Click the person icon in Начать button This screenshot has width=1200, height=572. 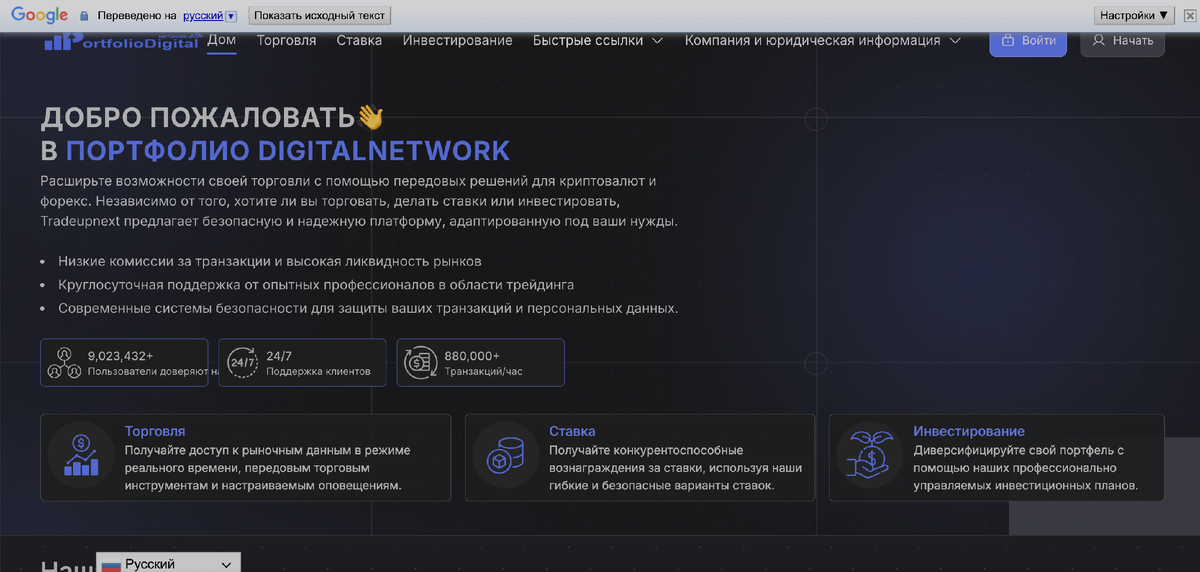pos(1099,41)
